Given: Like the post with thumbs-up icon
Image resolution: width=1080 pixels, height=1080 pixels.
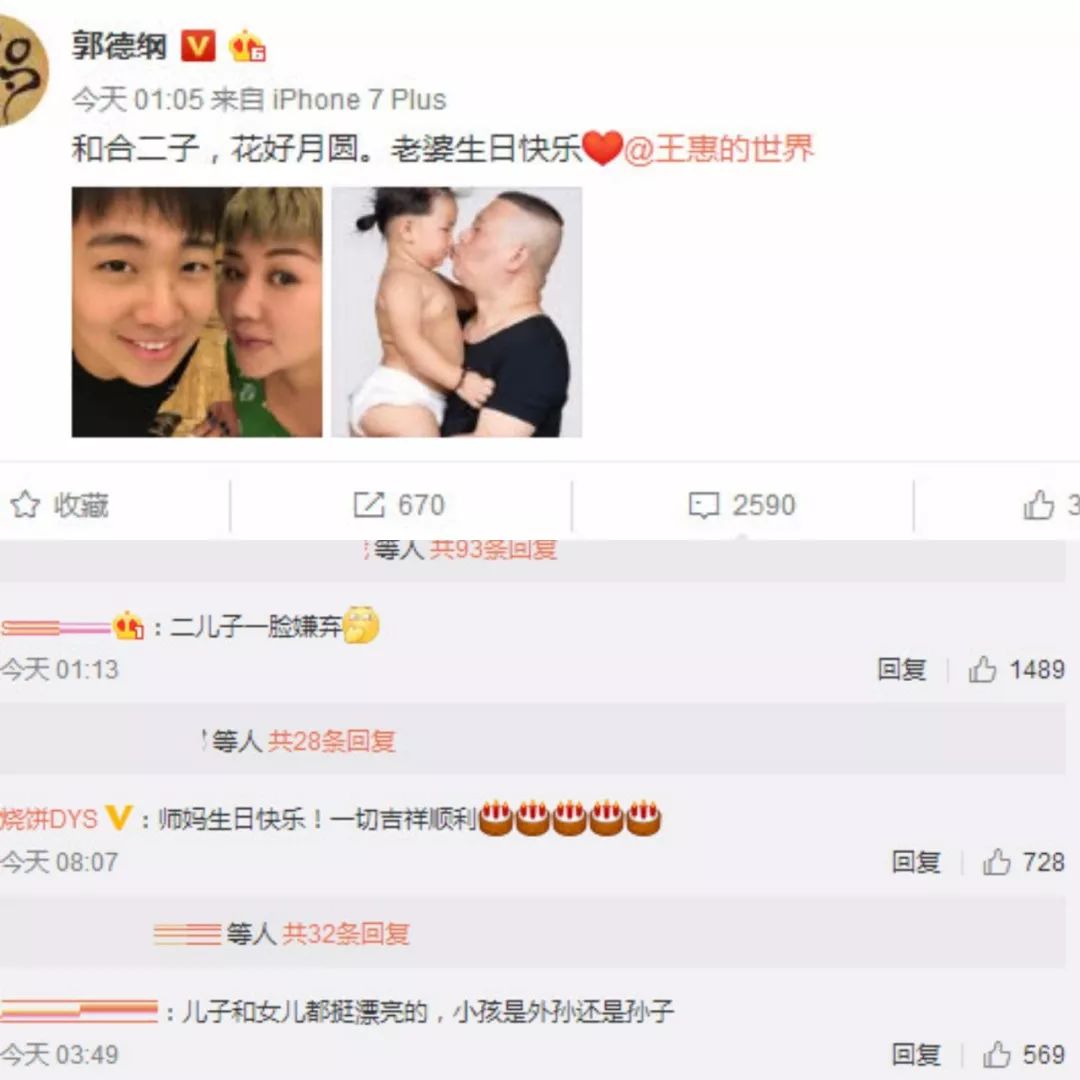Looking at the screenshot, I should click(x=1038, y=505).
